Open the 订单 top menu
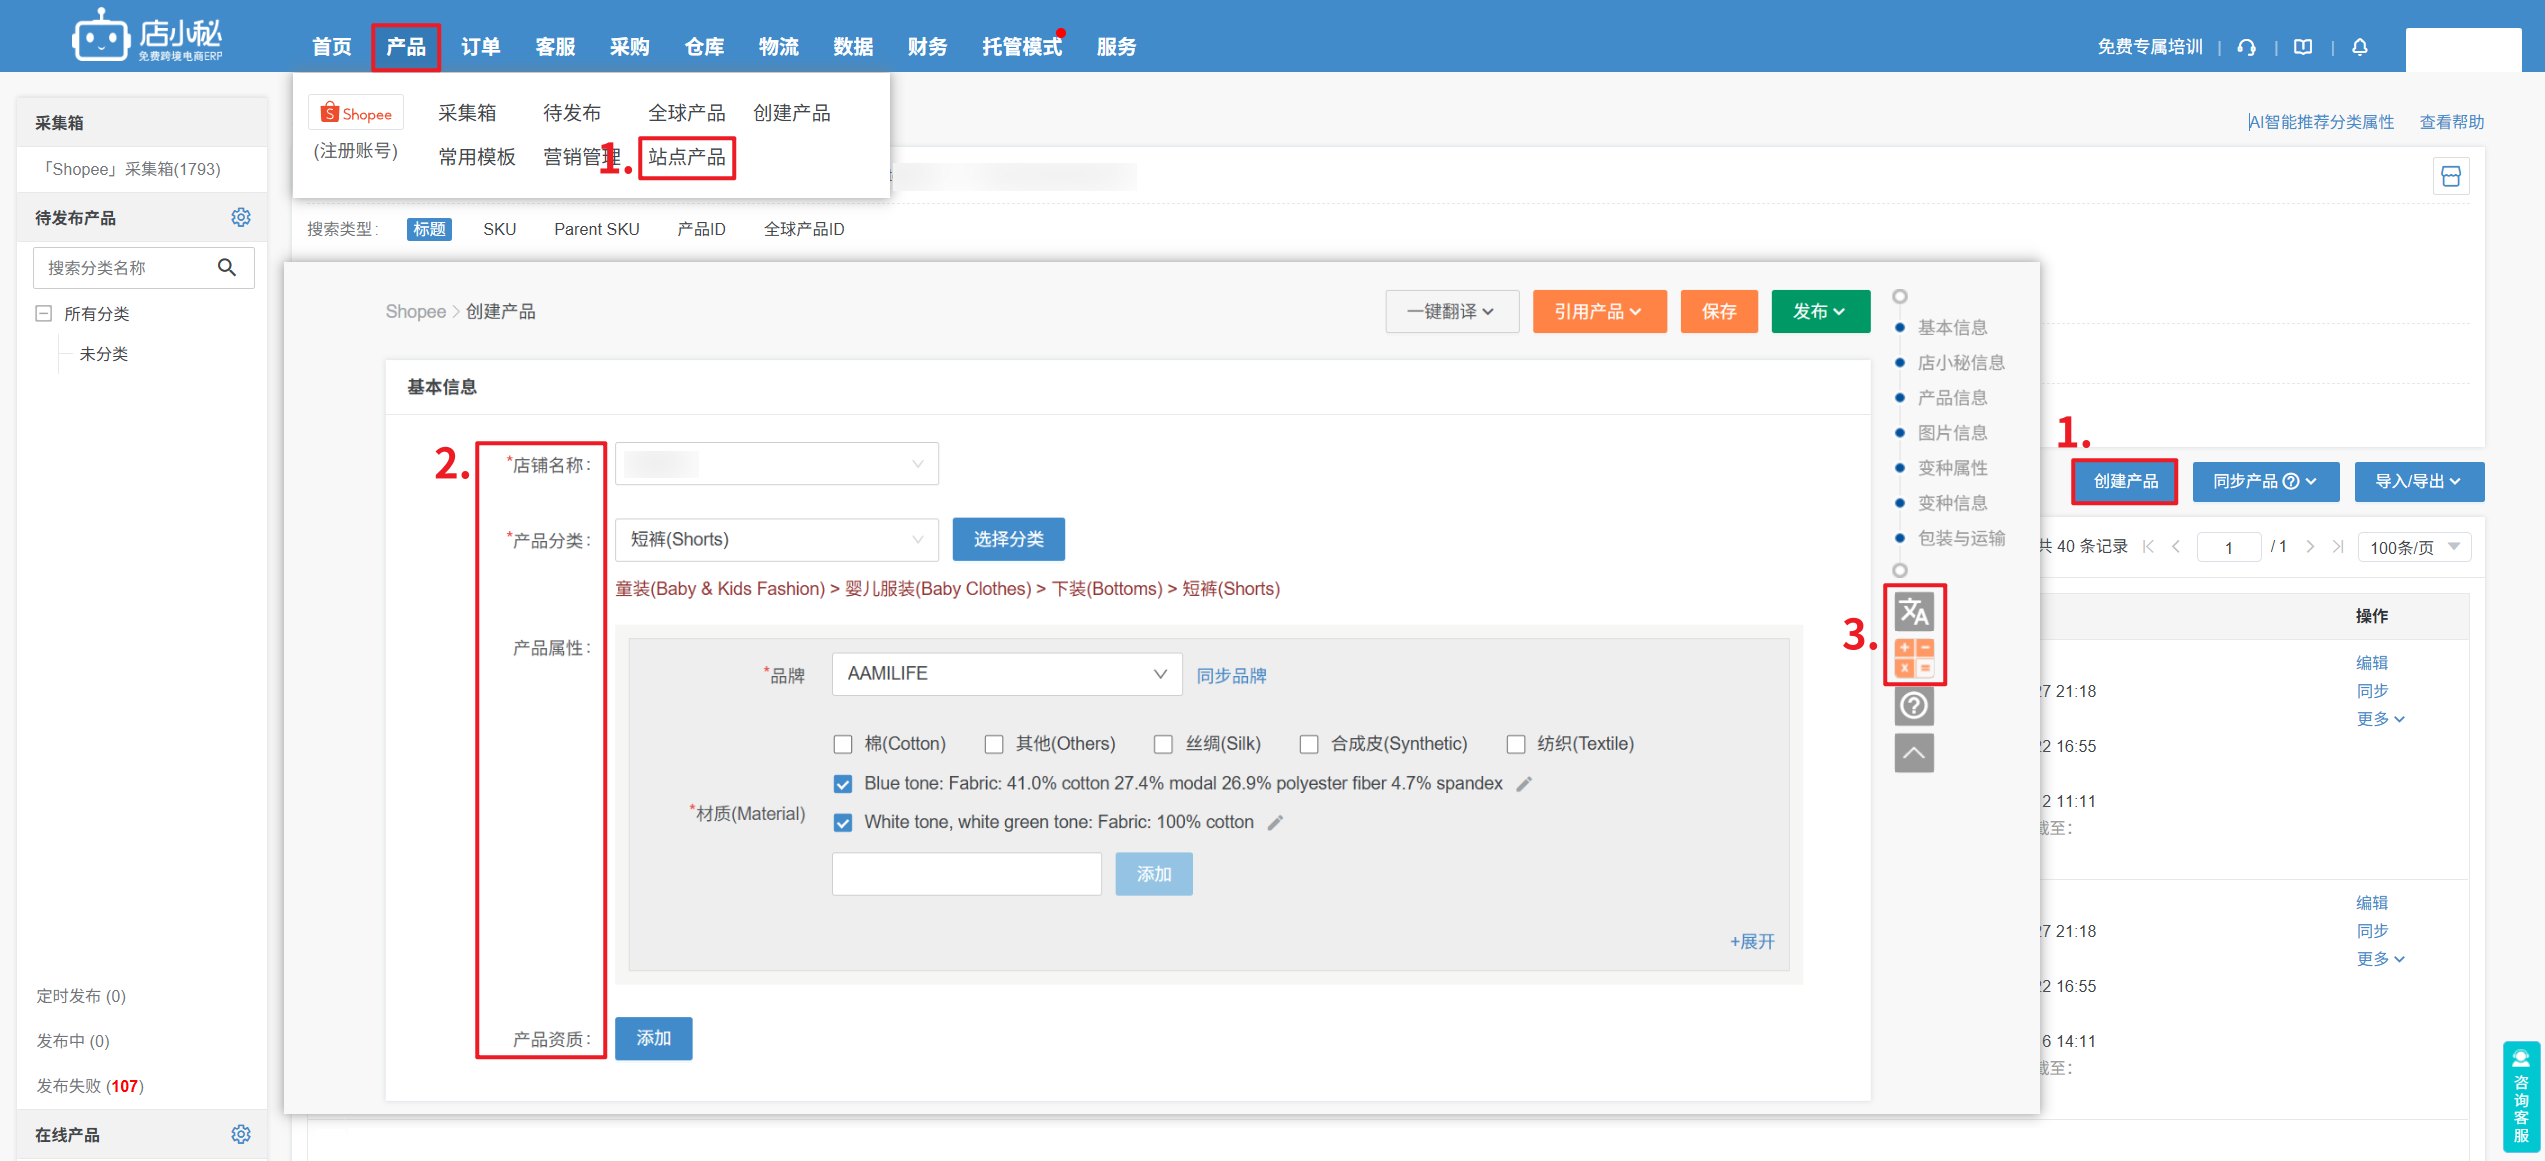 point(480,47)
